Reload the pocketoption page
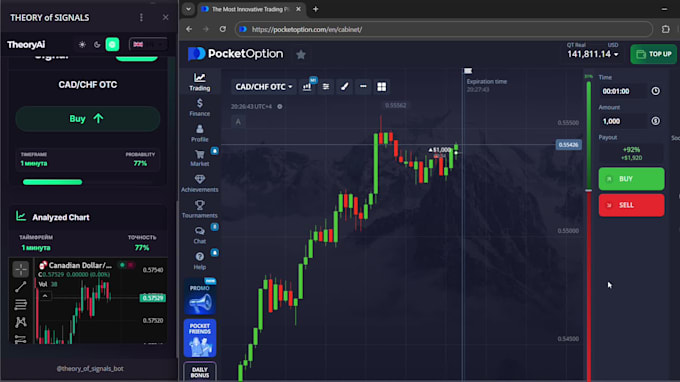The width and height of the screenshot is (680, 382). 222,29
